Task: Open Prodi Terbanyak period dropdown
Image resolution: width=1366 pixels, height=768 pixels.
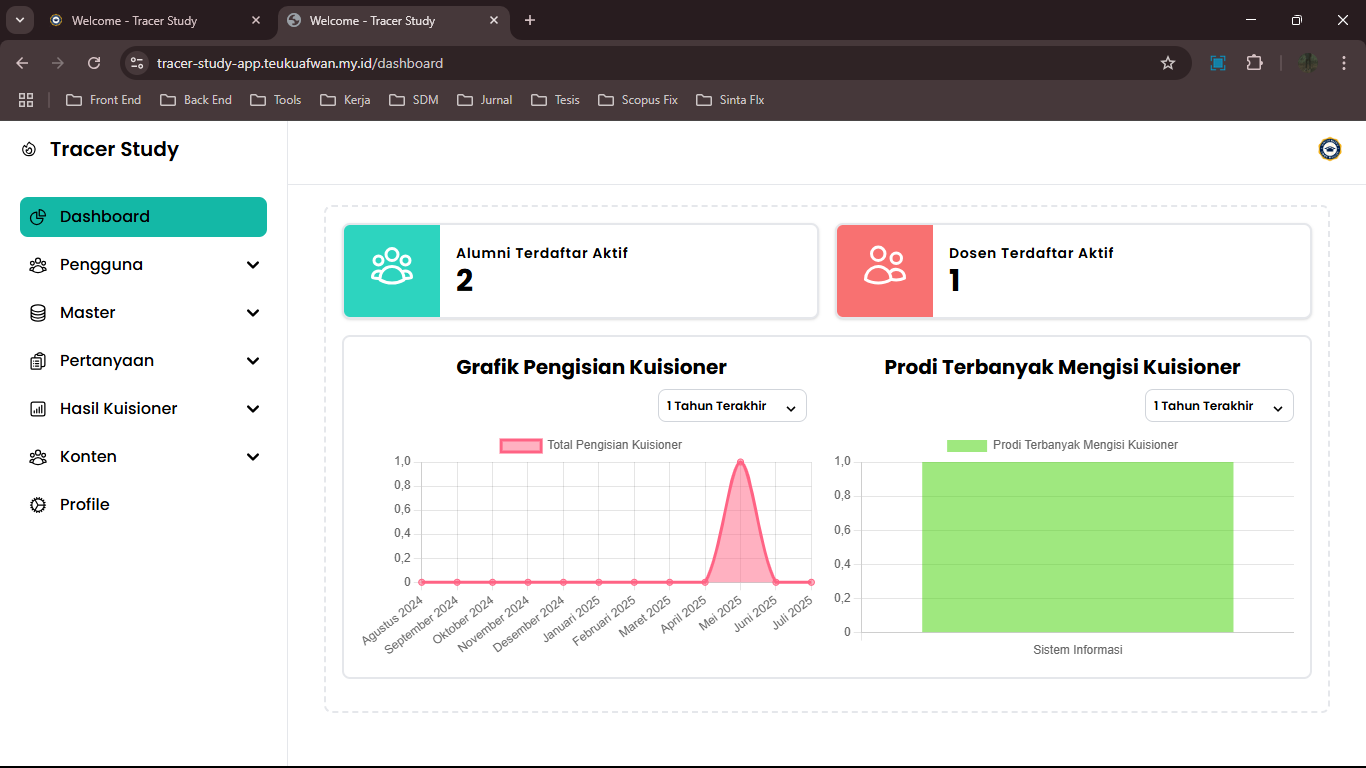Action: (1218, 406)
